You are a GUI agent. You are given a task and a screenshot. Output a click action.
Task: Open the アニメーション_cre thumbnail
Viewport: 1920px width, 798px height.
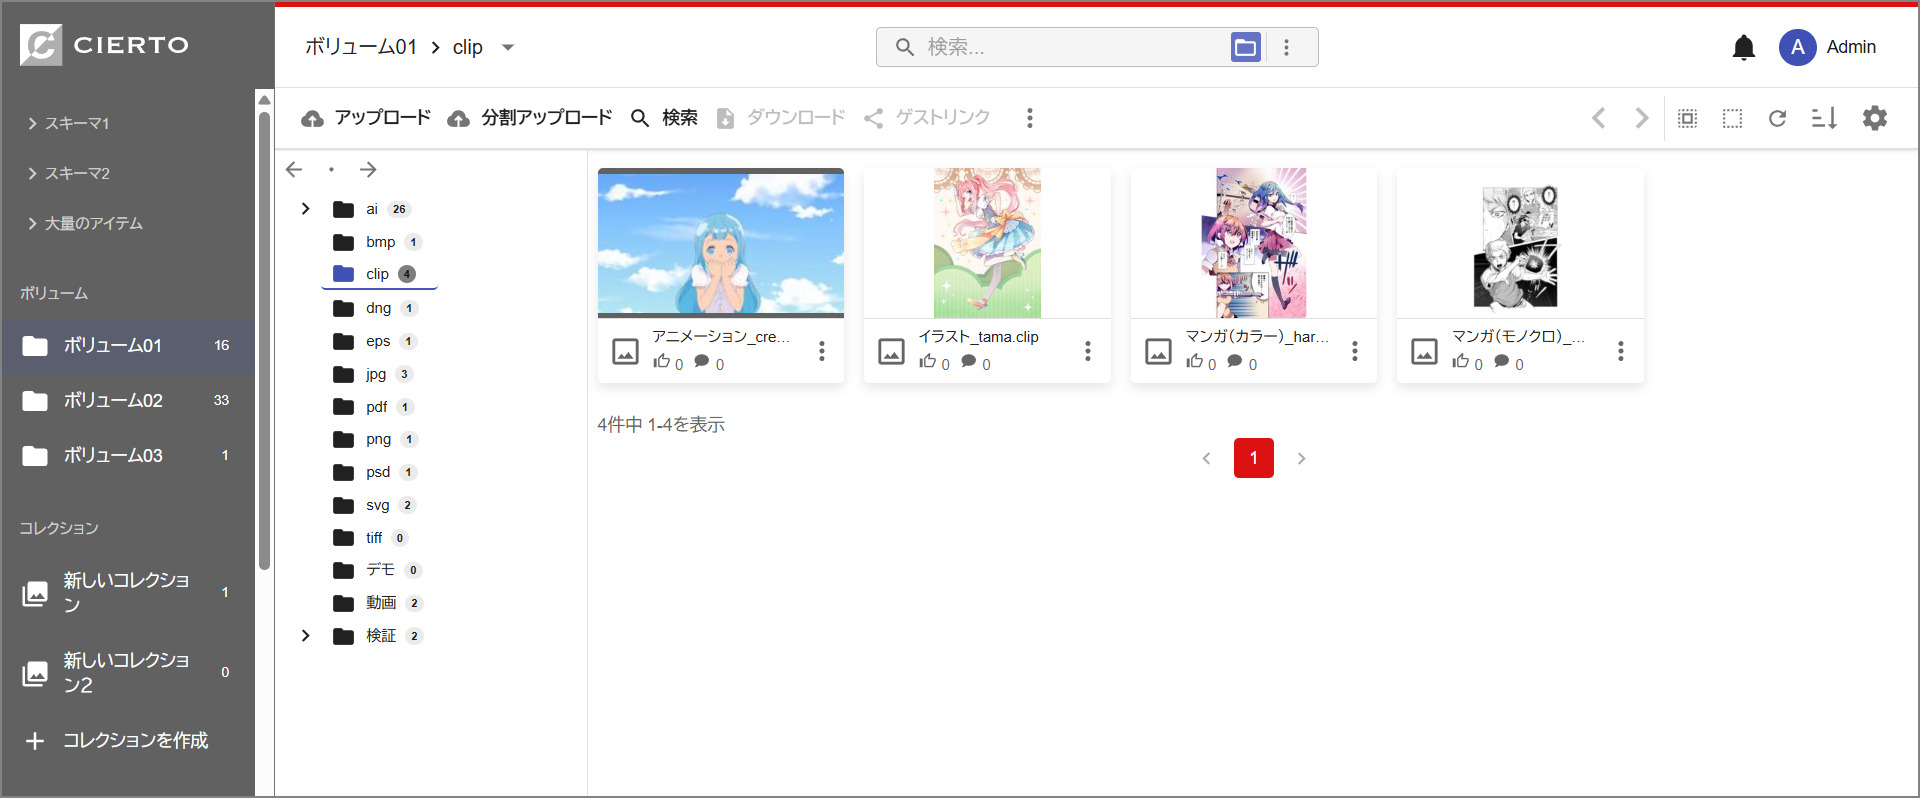tap(721, 243)
